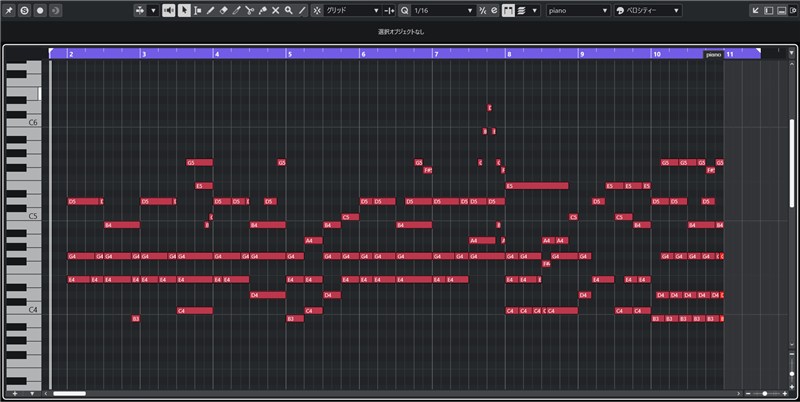Select the Line tool
This screenshot has width=800, height=402.
pos(302,10)
